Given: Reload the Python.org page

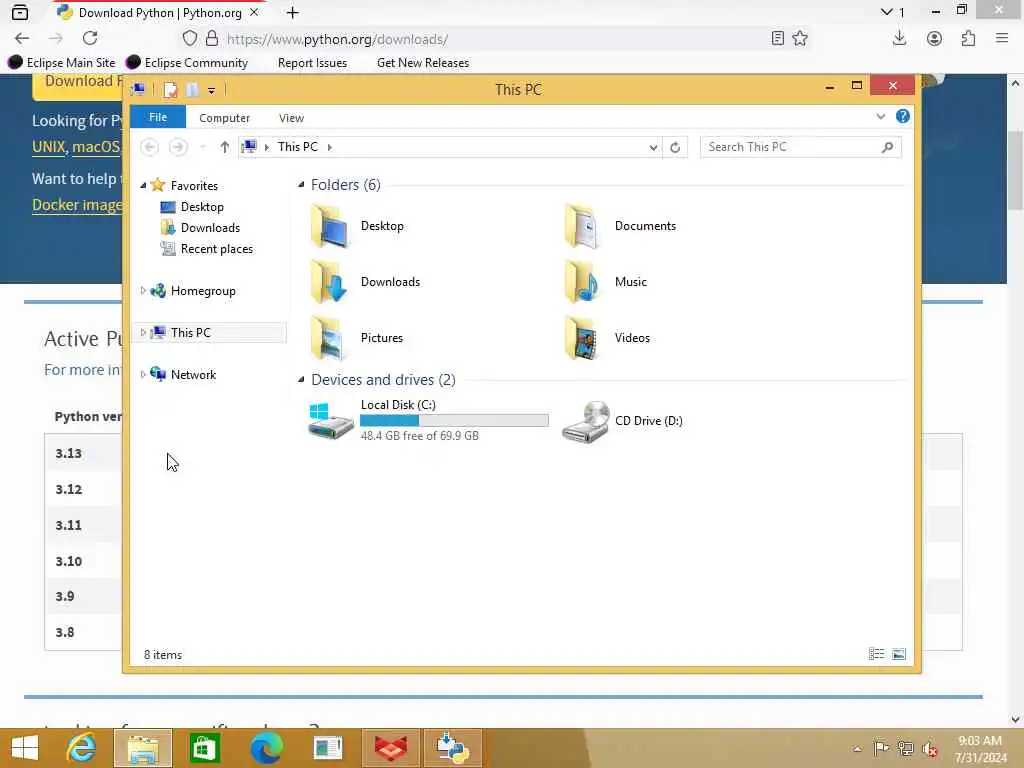Looking at the screenshot, I should pos(90,39).
